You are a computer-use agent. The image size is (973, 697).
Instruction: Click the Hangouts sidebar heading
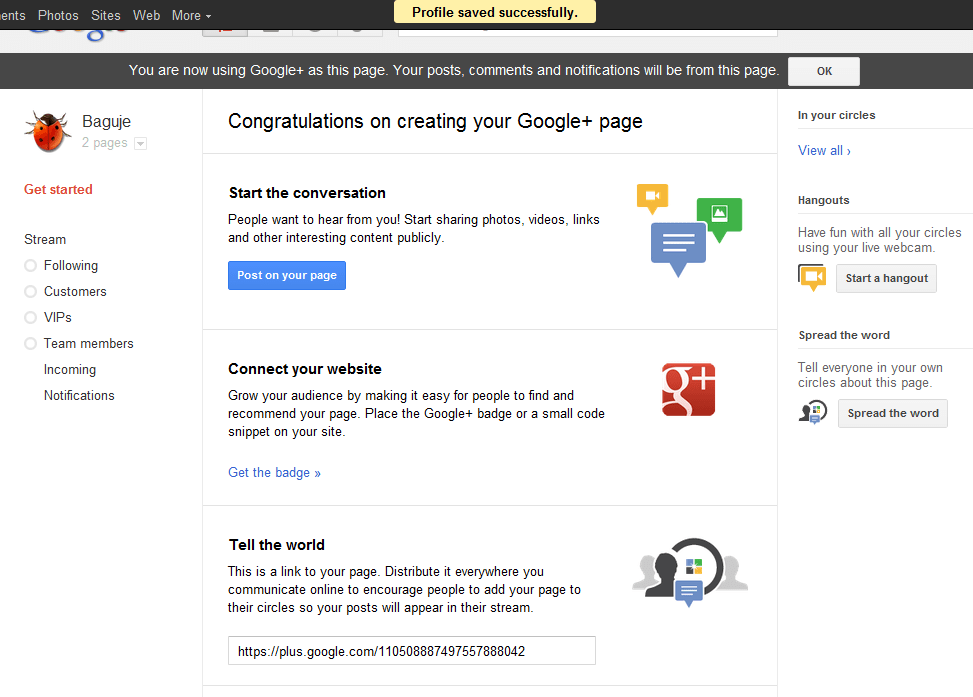click(x=823, y=200)
